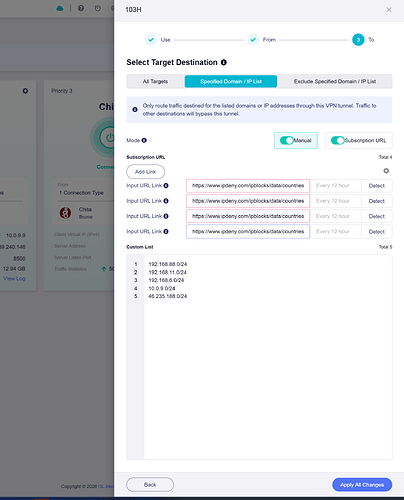Click Apply All Changes button

[362, 485]
